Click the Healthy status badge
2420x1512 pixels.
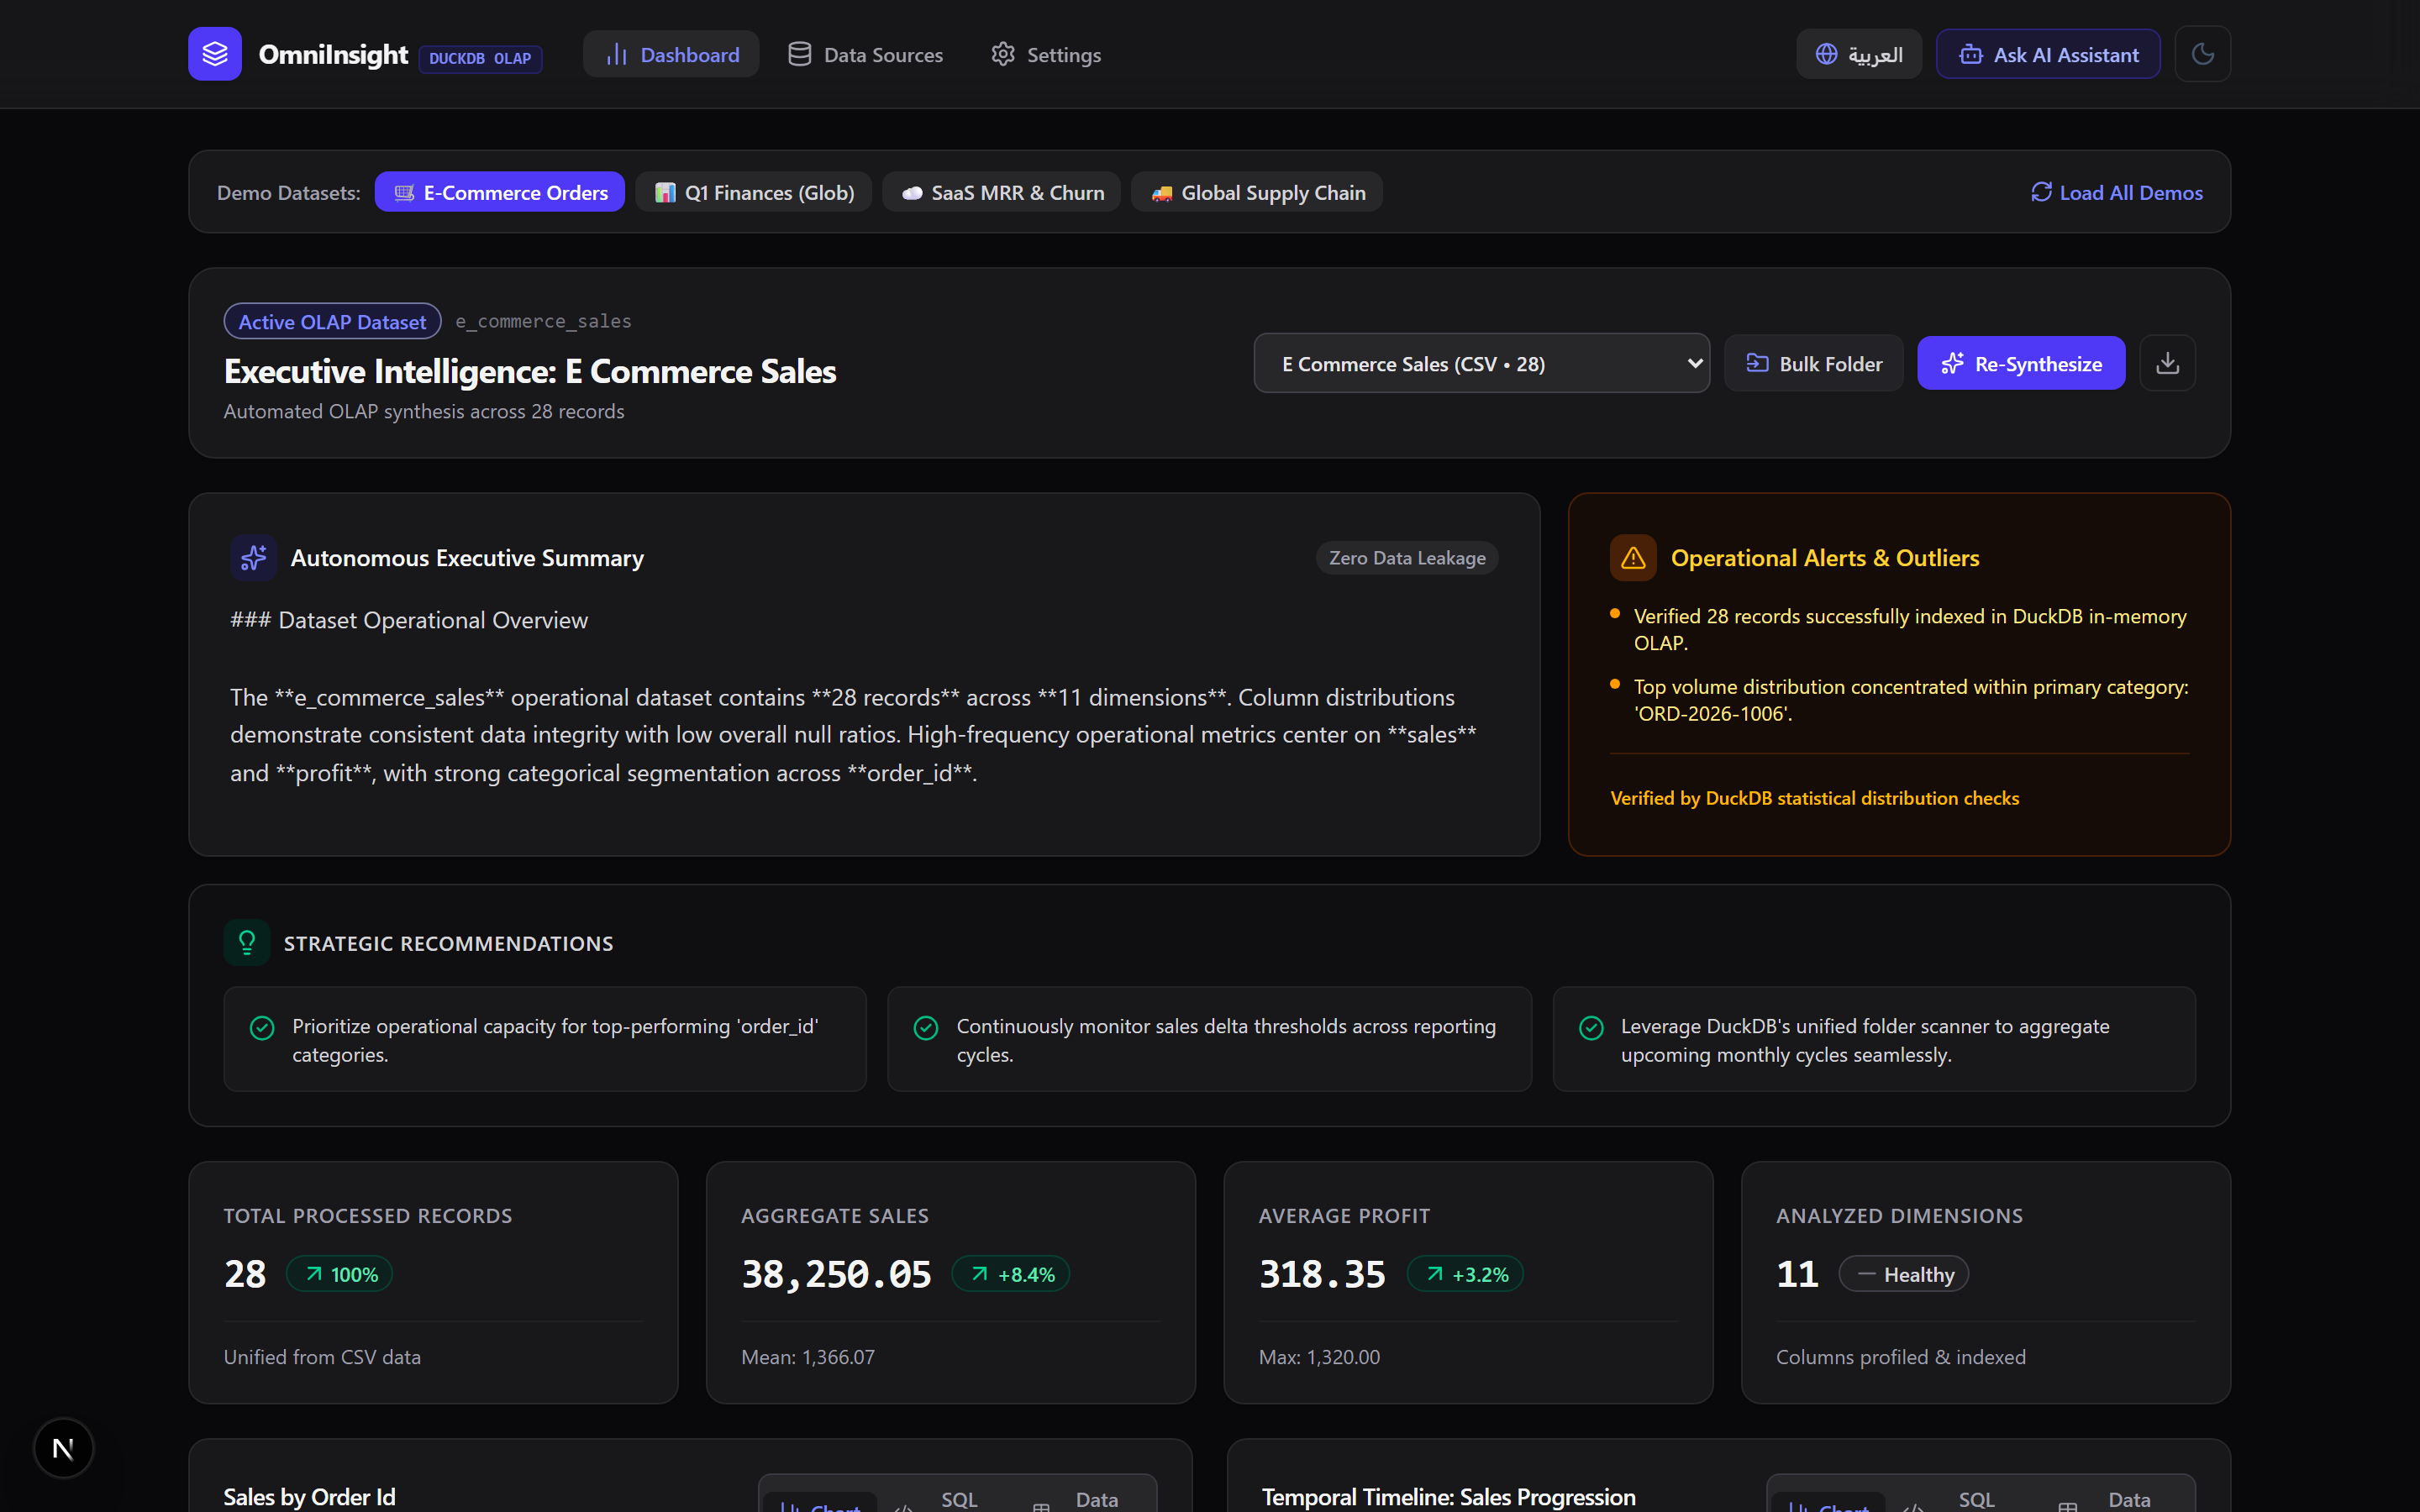tap(1904, 1274)
